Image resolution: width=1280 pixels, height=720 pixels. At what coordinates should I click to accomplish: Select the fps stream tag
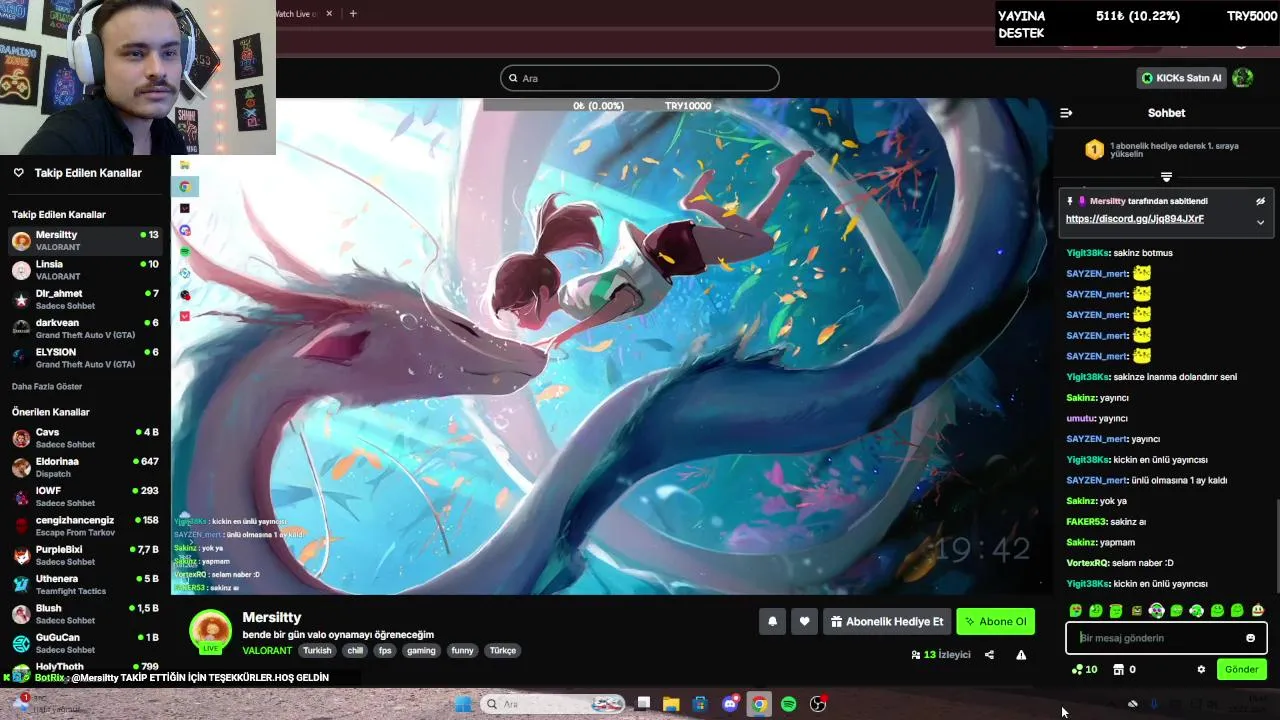pyautogui.click(x=385, y=650)
